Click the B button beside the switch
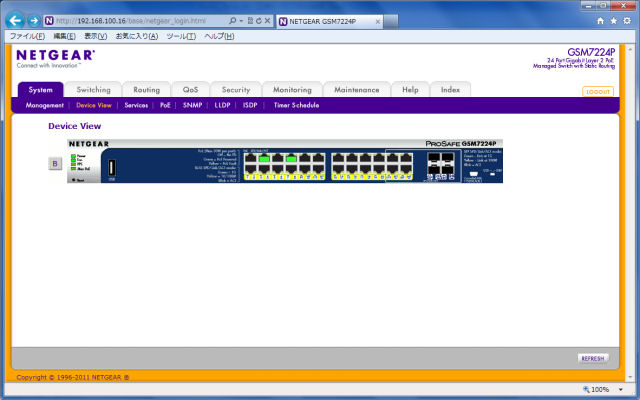The width and height of the screenshot is (640, 400). [x=55, y=164]
